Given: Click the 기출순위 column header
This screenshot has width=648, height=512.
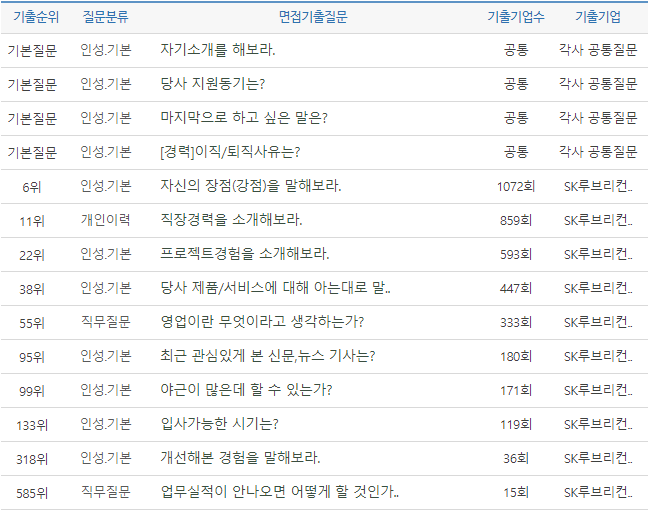Looking at the screenshot, I should click(x=31, y=17).
